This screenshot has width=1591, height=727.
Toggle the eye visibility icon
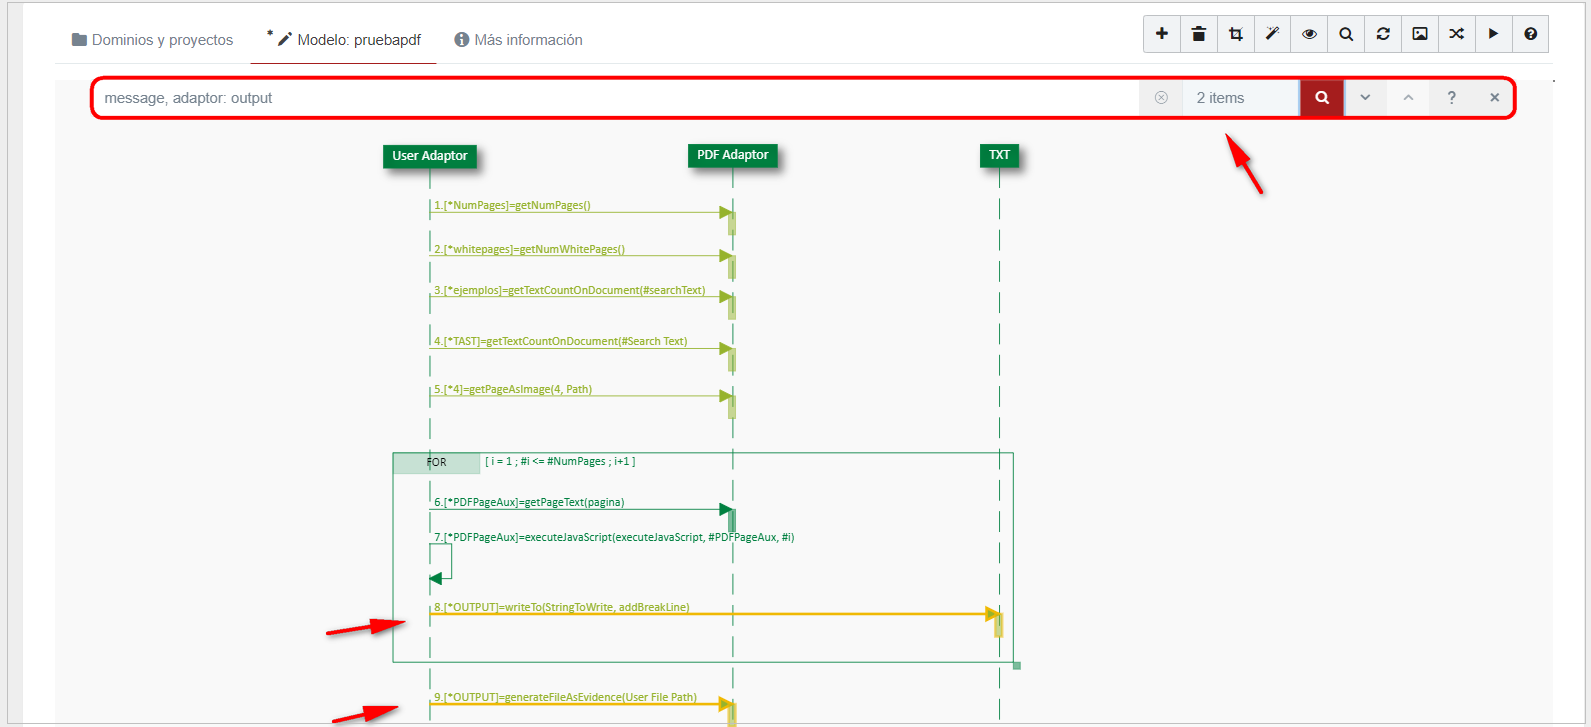pyautogui.click(x=1309, y=34)
